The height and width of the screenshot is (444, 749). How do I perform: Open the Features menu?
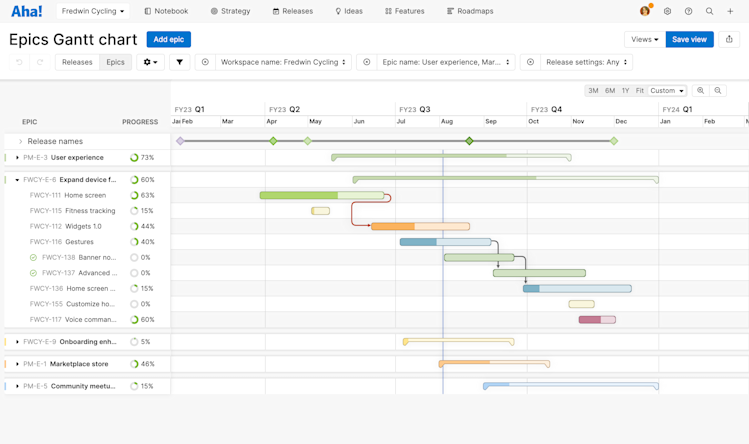[x=405, y=11]
